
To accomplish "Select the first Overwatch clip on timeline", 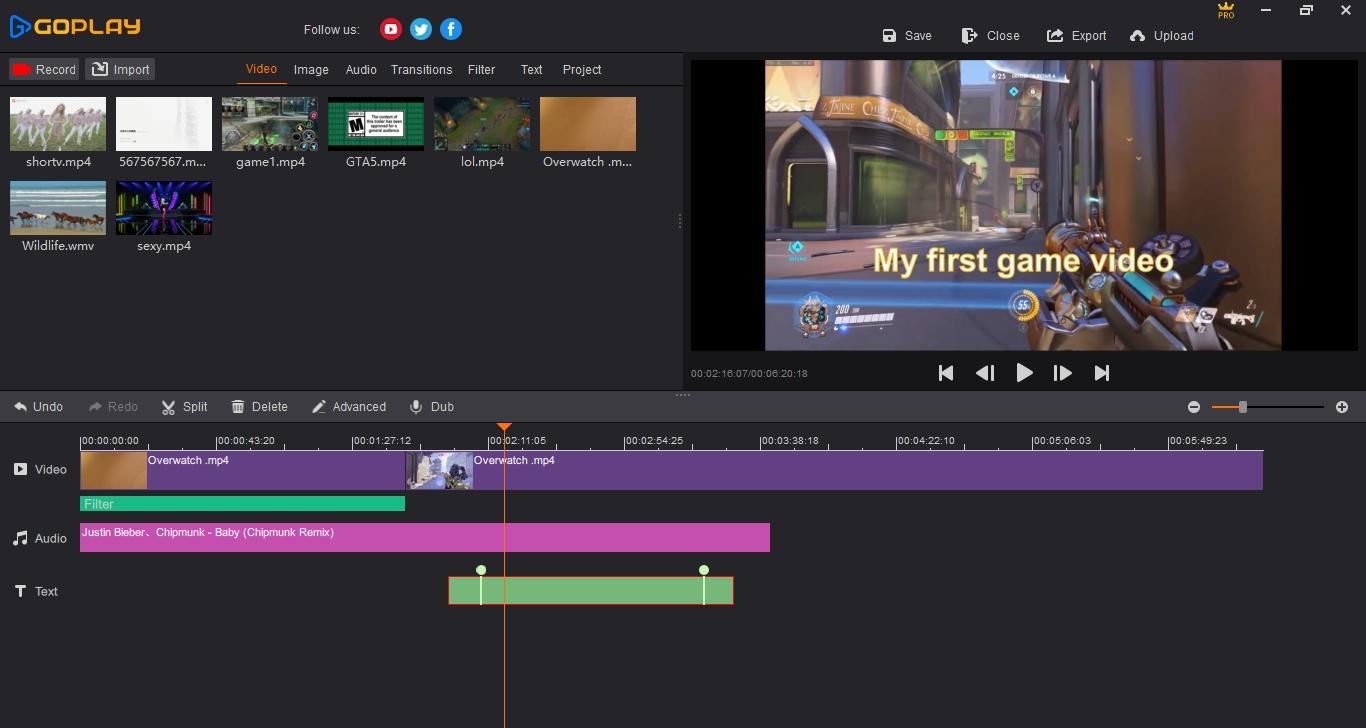I will click(x=243, y=471).
